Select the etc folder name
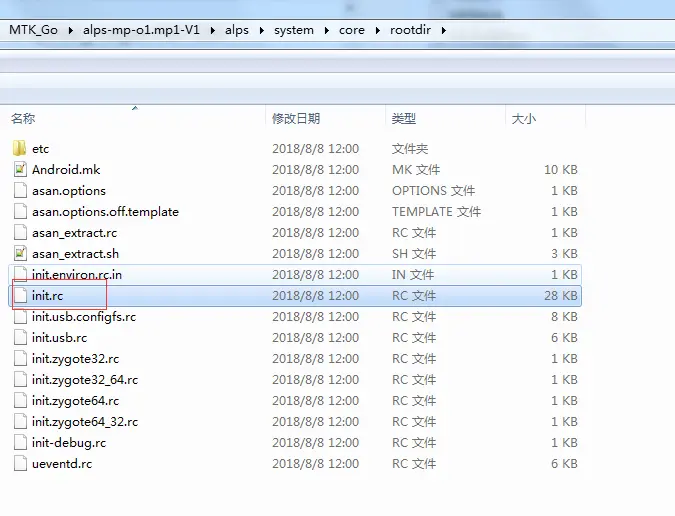The image size is (675, 516). tap(40, 149)
